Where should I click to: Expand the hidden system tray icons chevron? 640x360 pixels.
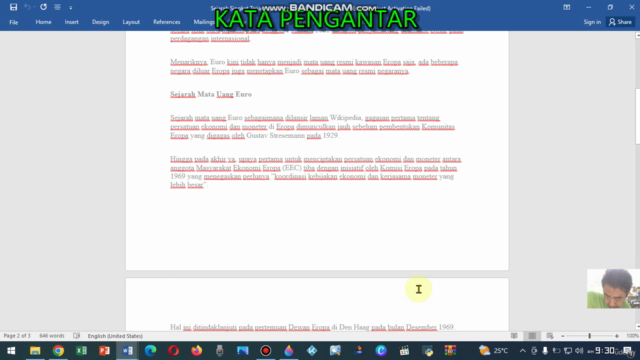[x=522, y=351]
